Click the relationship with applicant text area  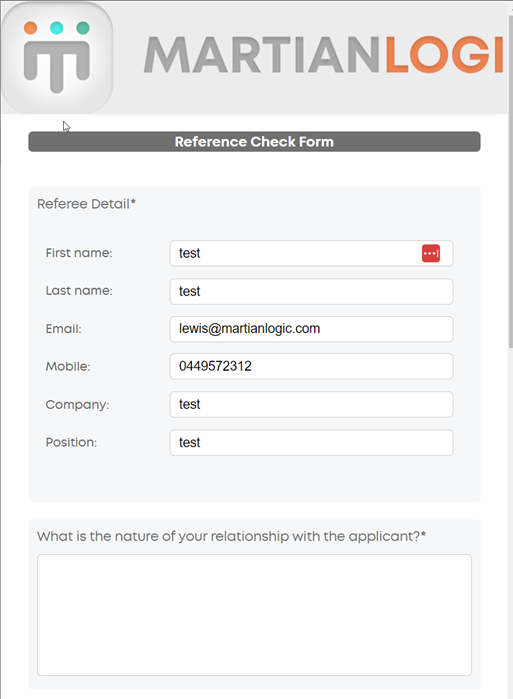[x=254, y=615]
